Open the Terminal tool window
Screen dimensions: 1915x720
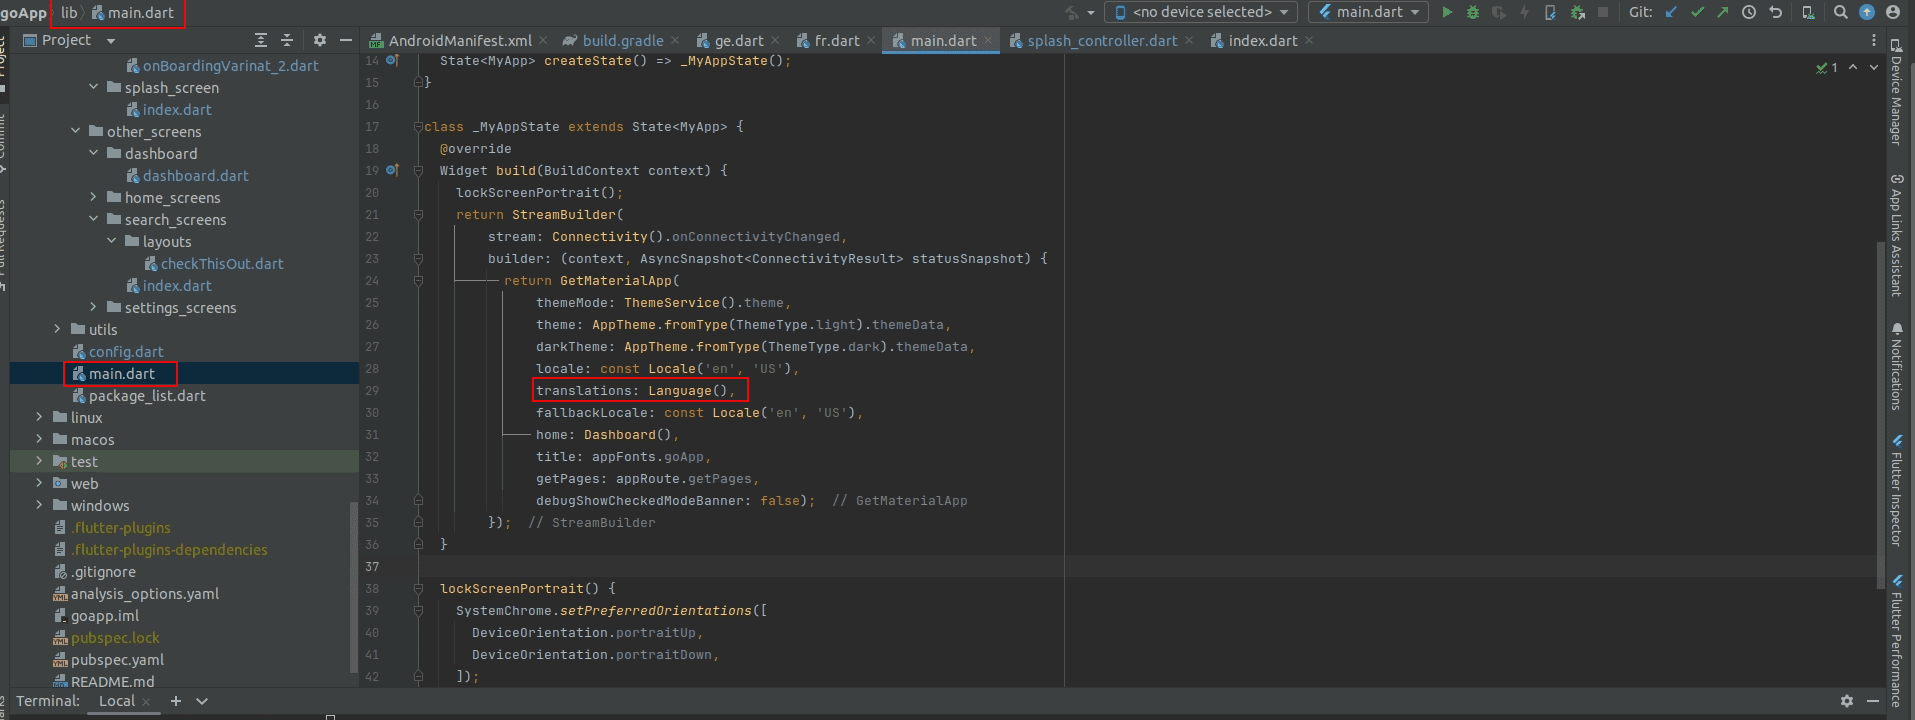pyautogui.click(x=47, y=701)
